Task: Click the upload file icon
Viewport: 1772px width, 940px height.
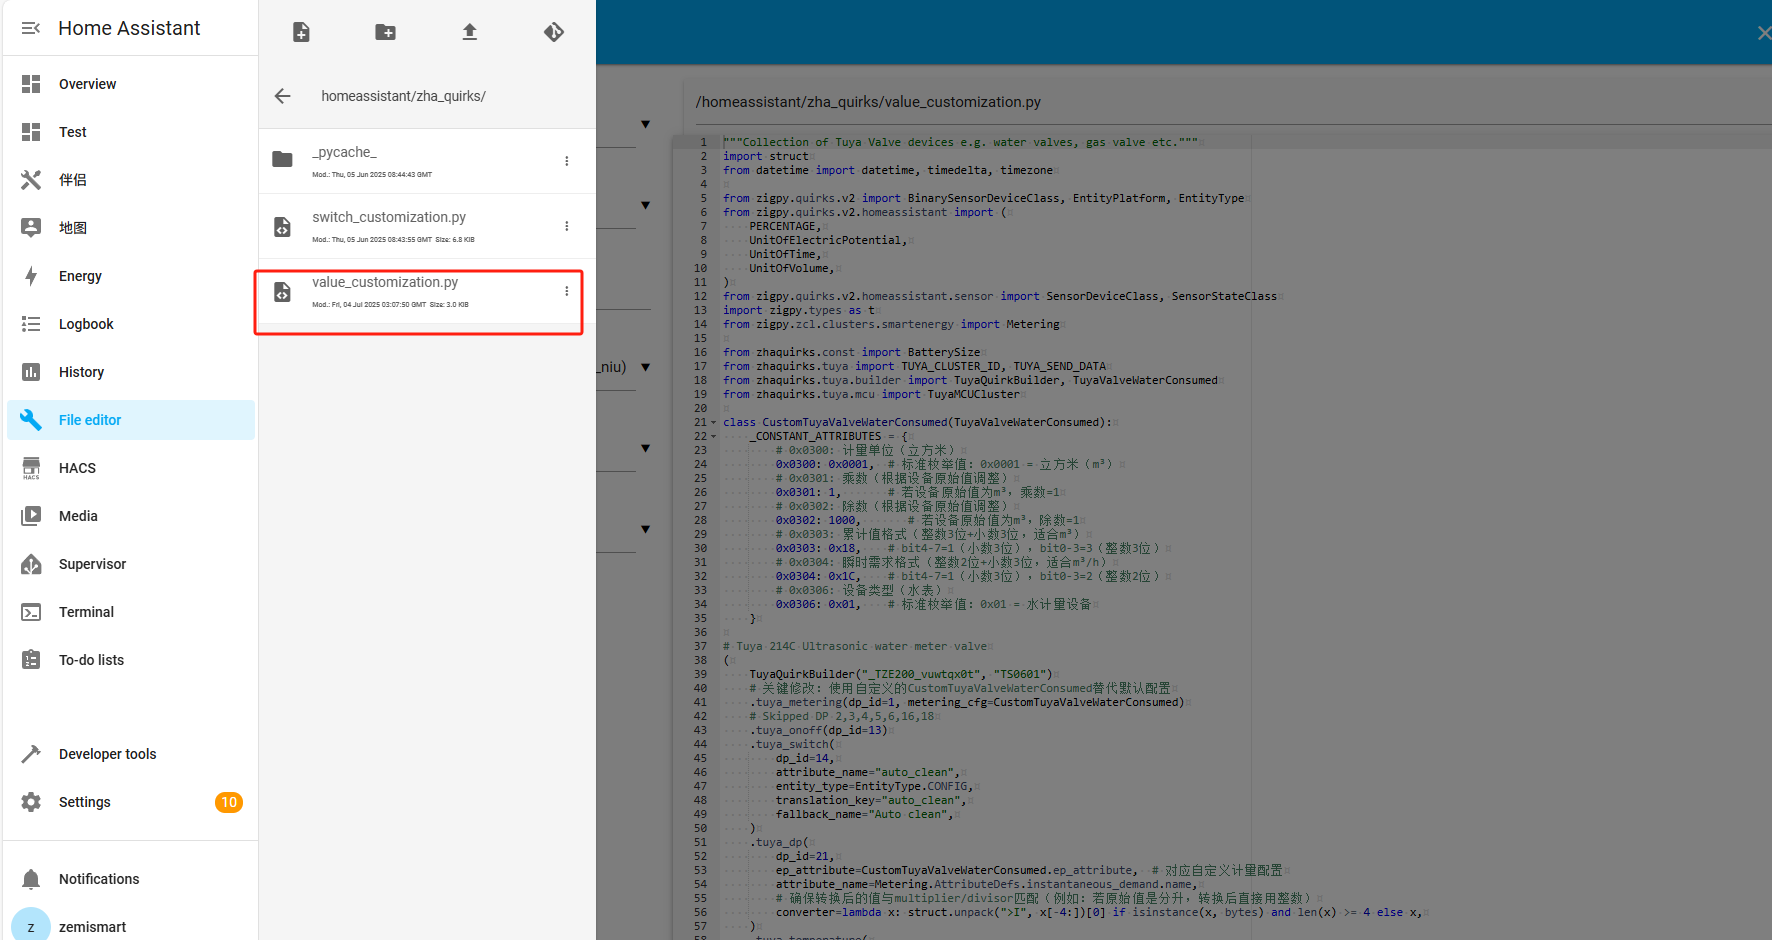Action: [469, 32]
